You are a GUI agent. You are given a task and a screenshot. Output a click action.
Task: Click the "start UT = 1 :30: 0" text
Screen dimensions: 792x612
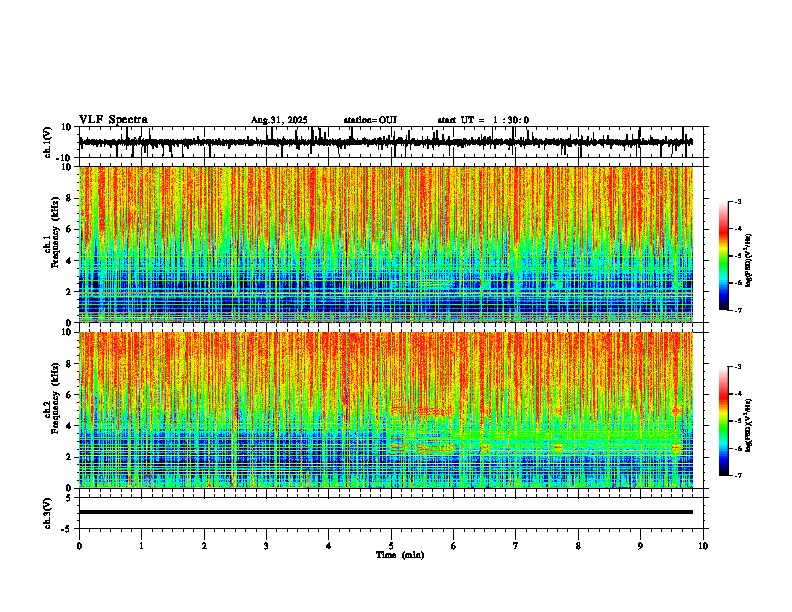click(x=483, y=120)
